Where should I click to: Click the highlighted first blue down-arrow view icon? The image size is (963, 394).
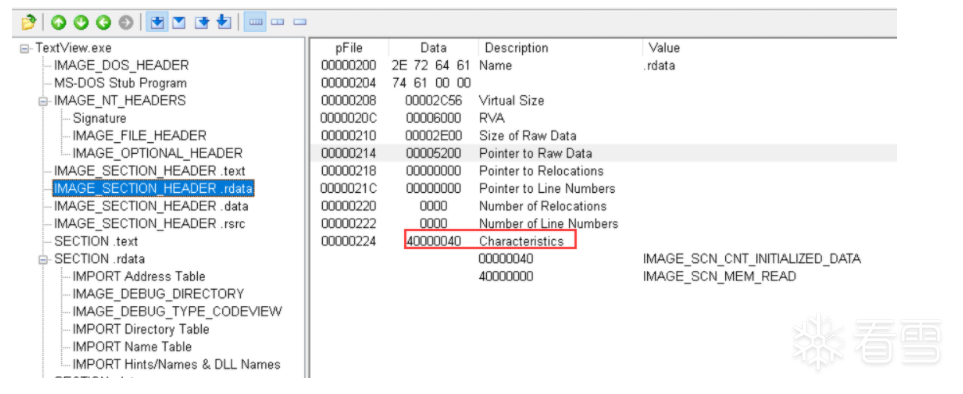pyautogui.click(x=158, y=23)
